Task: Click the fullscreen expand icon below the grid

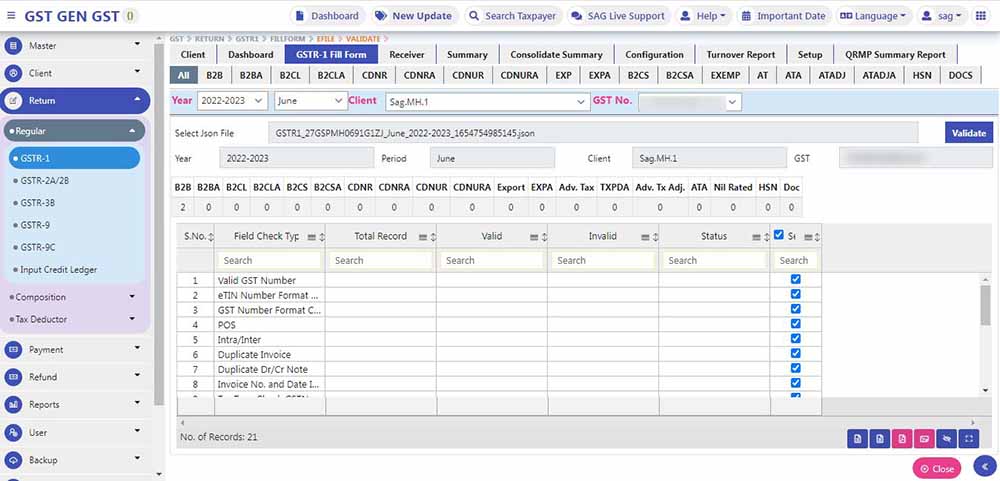Action: click(x=968, y=438)
